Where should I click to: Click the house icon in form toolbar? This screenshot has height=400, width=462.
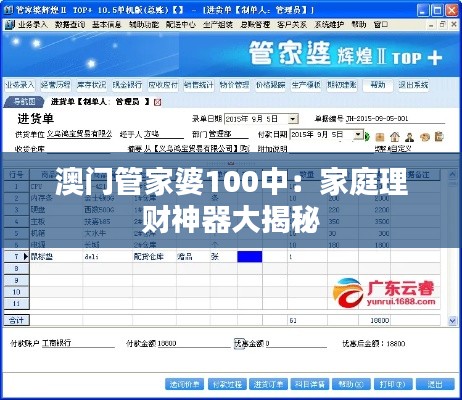[x=395, y=136]
